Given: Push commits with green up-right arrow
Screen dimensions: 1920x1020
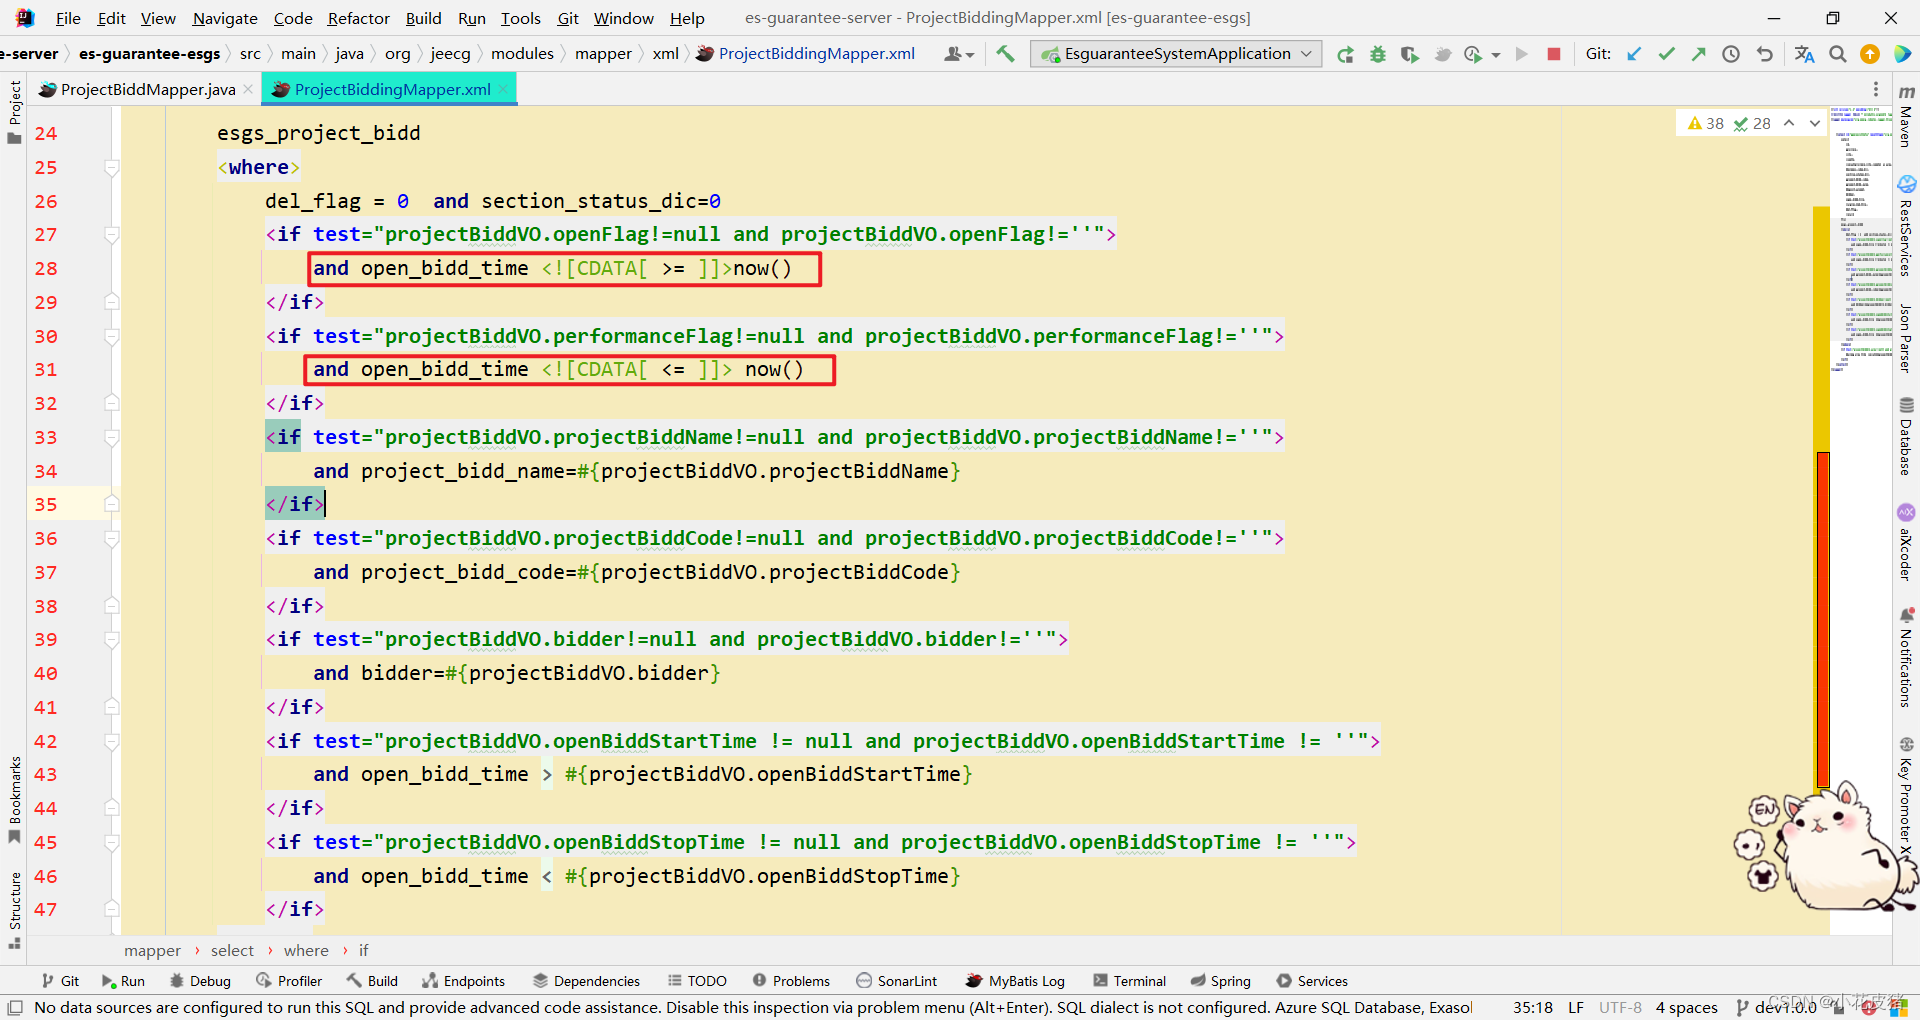Looking at the screenshot, I should 1698,54.
